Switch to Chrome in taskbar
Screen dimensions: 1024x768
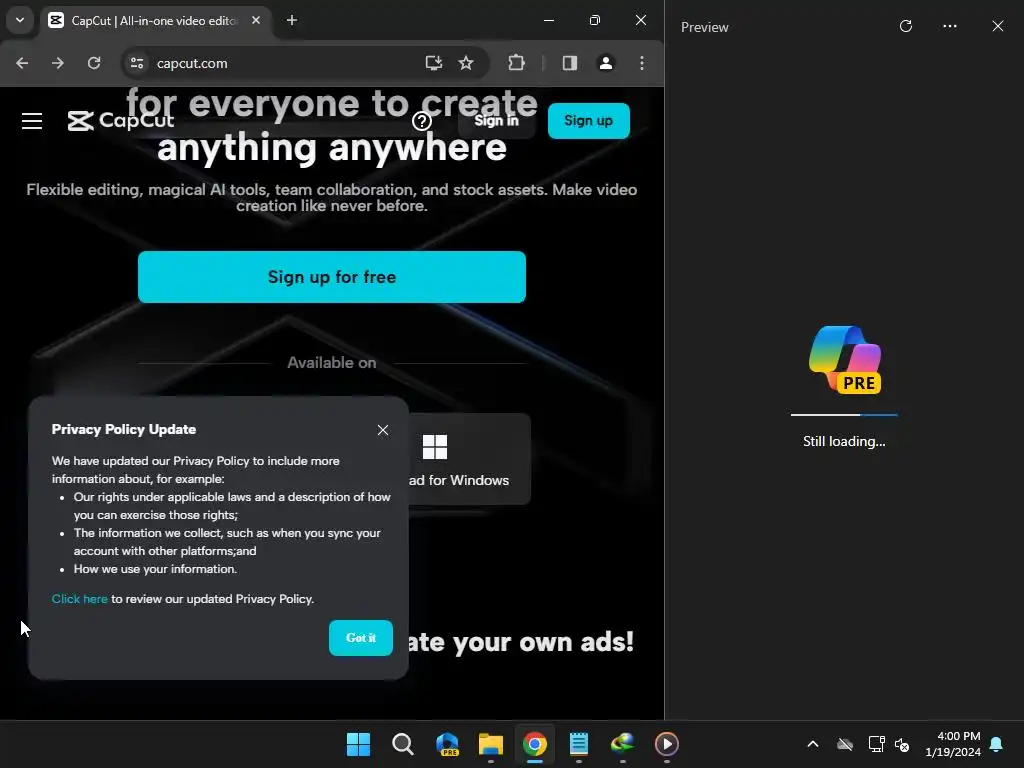tap(535, 744)
